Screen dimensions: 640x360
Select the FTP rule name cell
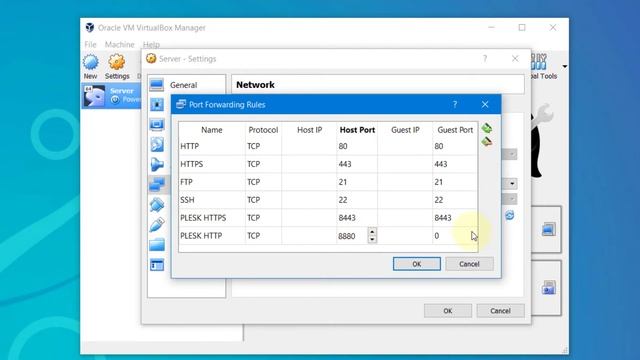click(x=212, y=182)
